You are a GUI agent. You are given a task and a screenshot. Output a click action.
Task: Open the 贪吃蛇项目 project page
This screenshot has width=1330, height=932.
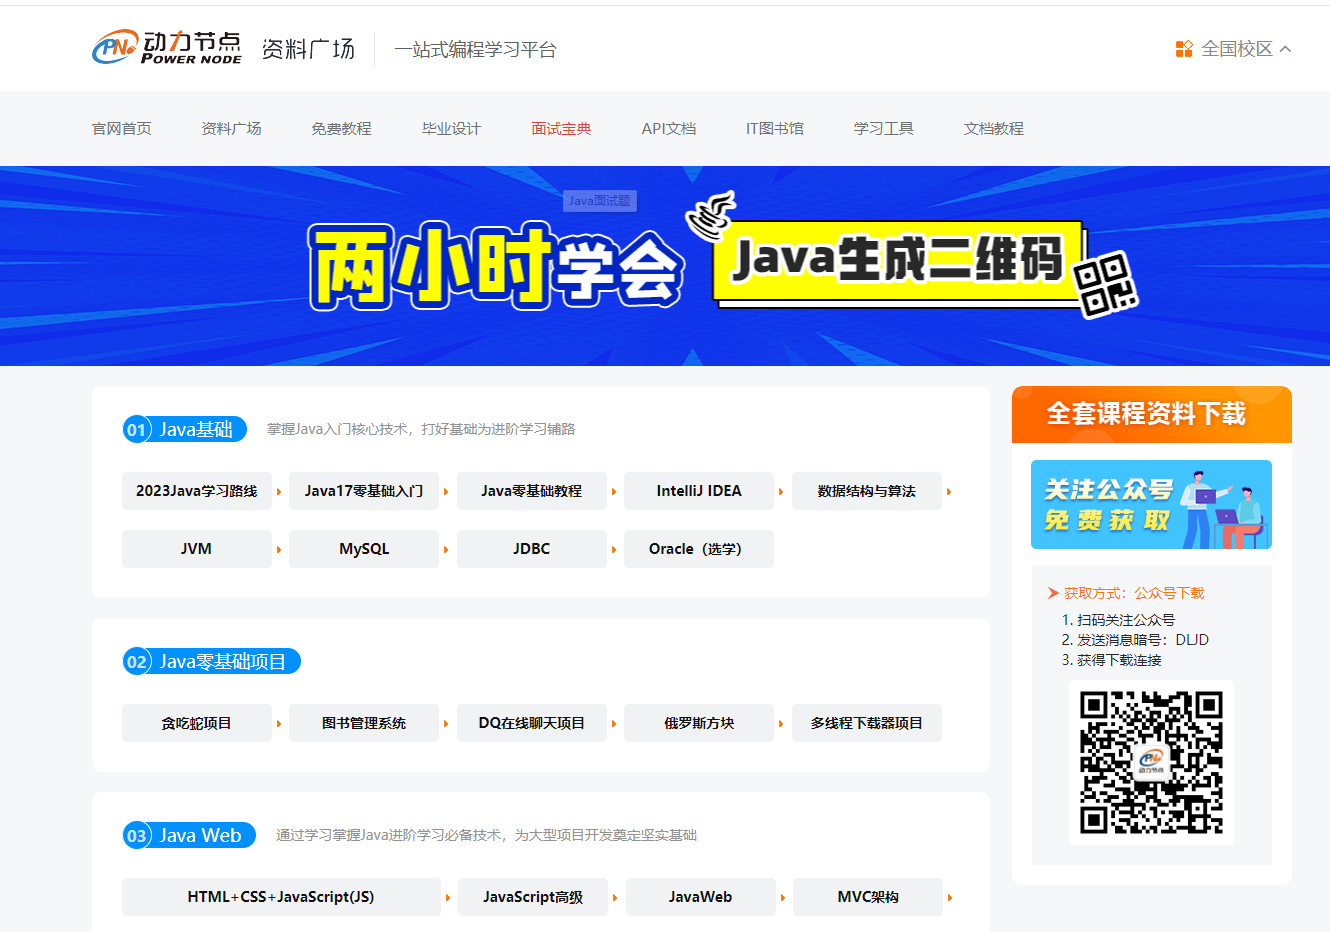point(197,723)
